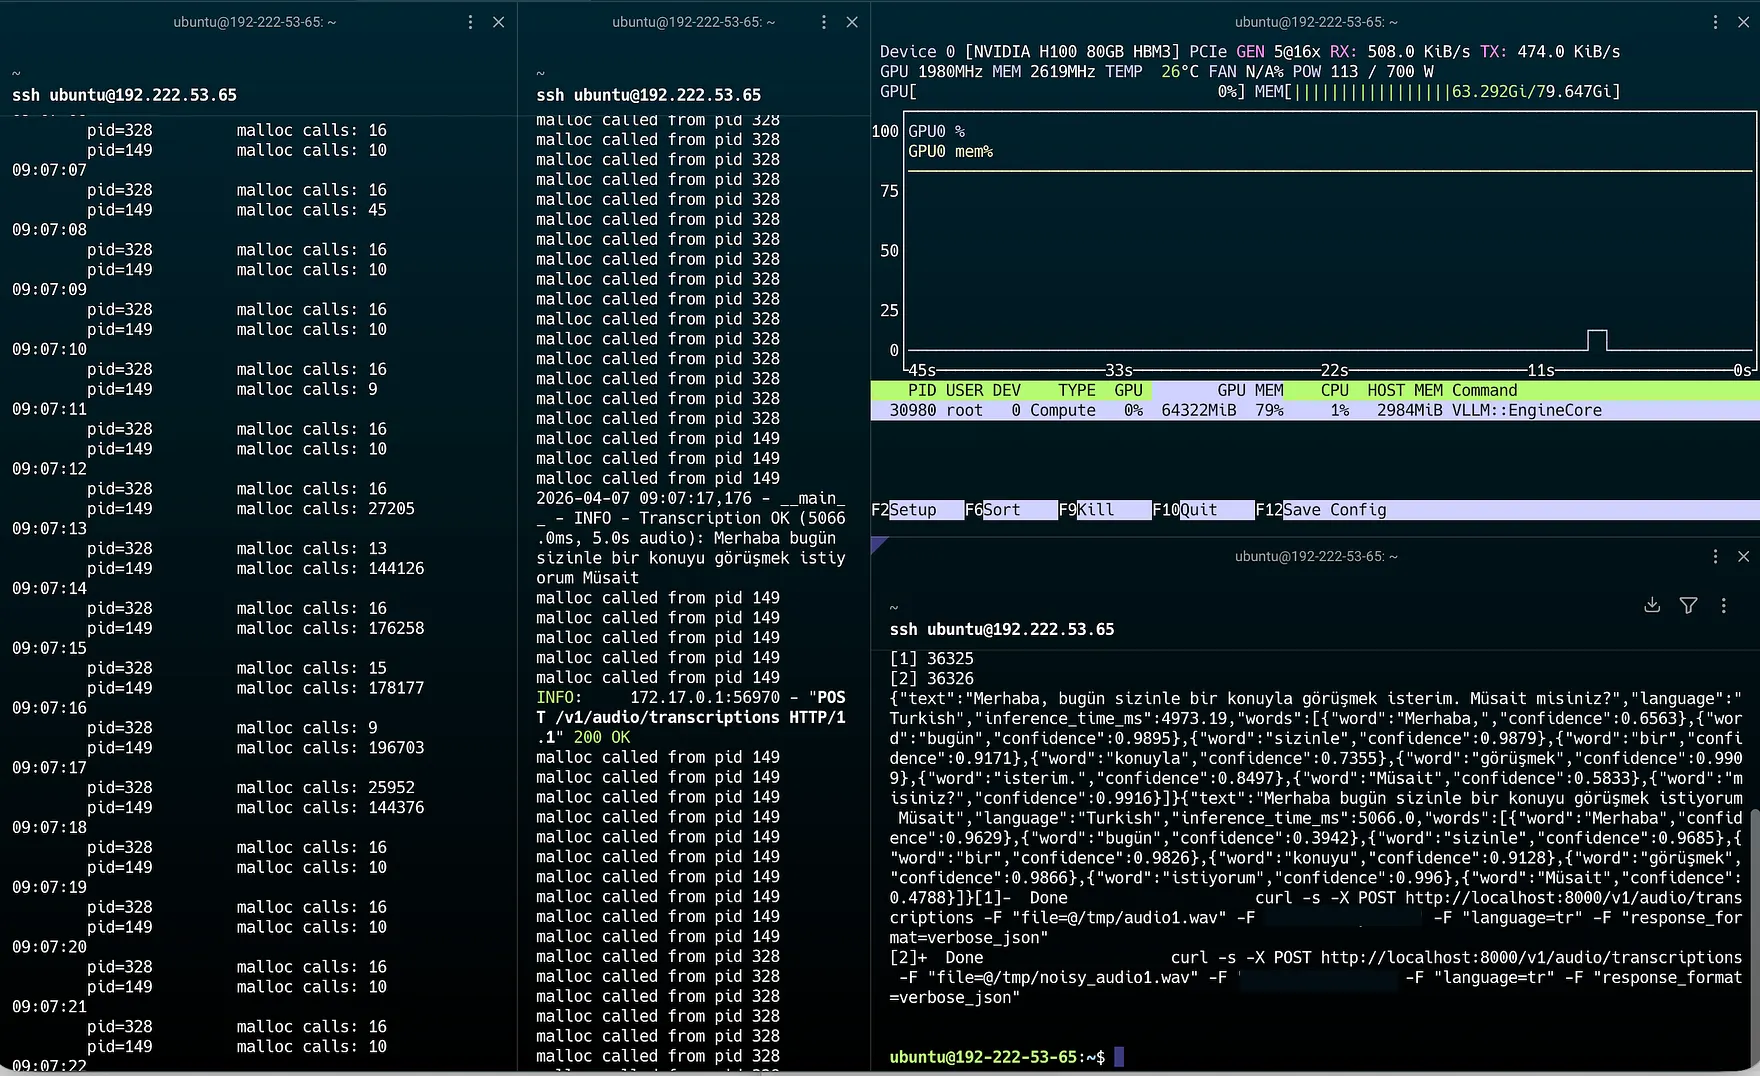Click the GPU0 mem% legend label in chart

pos(951,151)
